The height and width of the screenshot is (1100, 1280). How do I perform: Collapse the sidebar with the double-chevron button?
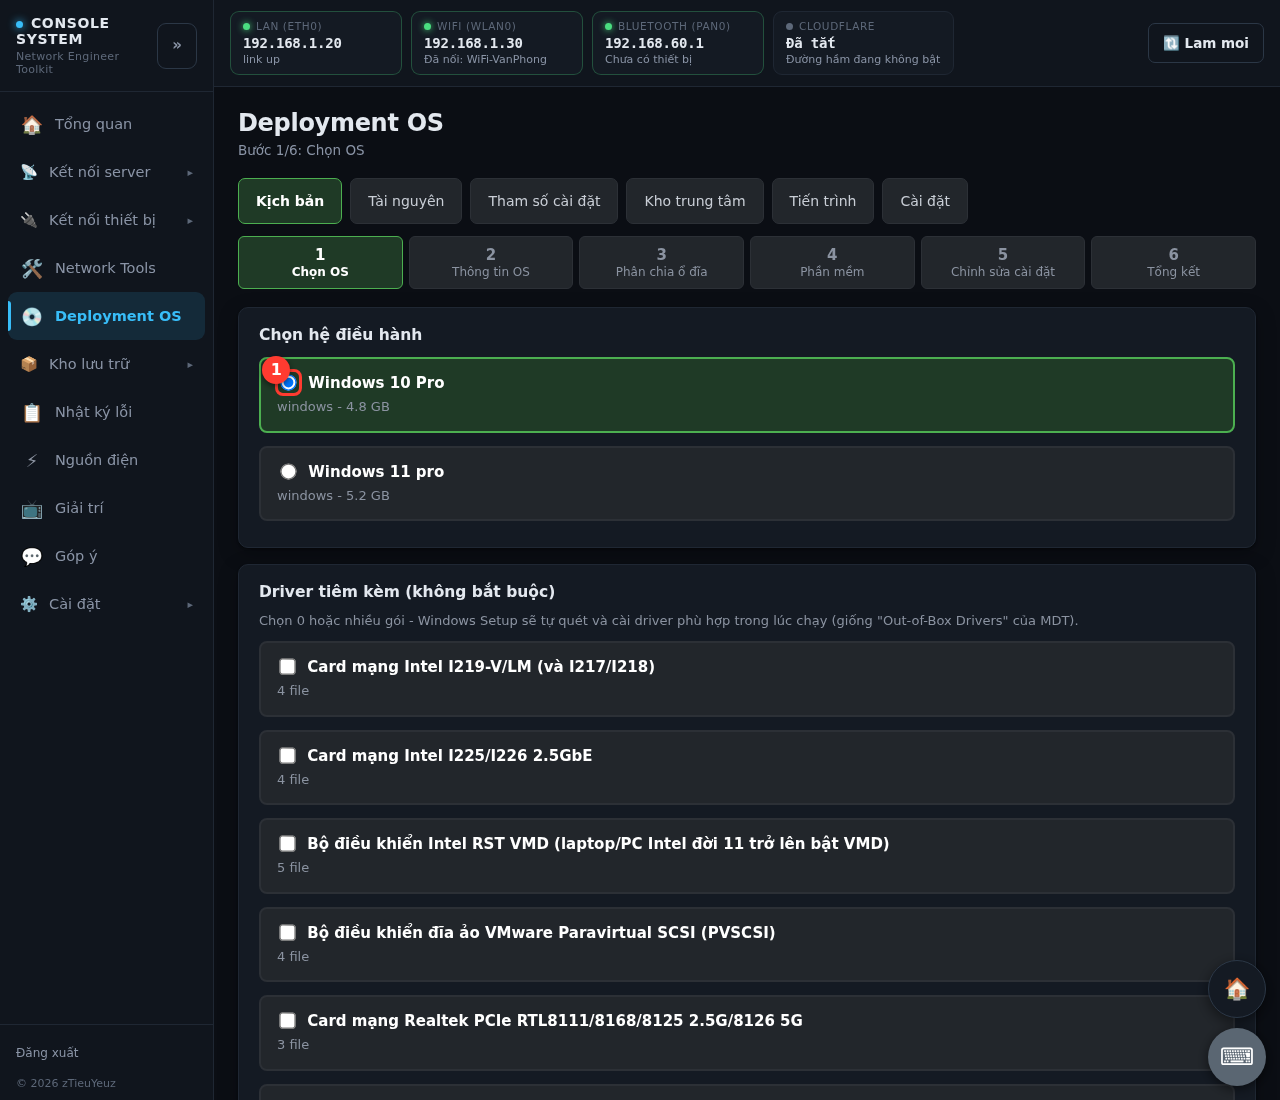point(177,46)
